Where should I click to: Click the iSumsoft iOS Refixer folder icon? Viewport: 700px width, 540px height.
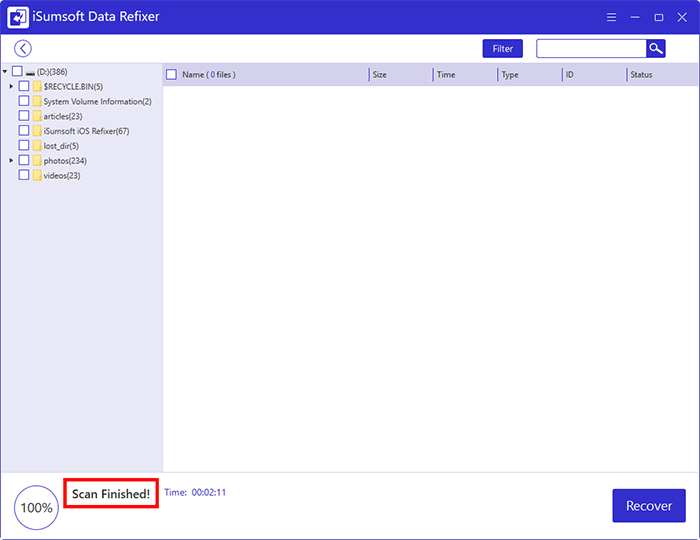pos(37,131)
